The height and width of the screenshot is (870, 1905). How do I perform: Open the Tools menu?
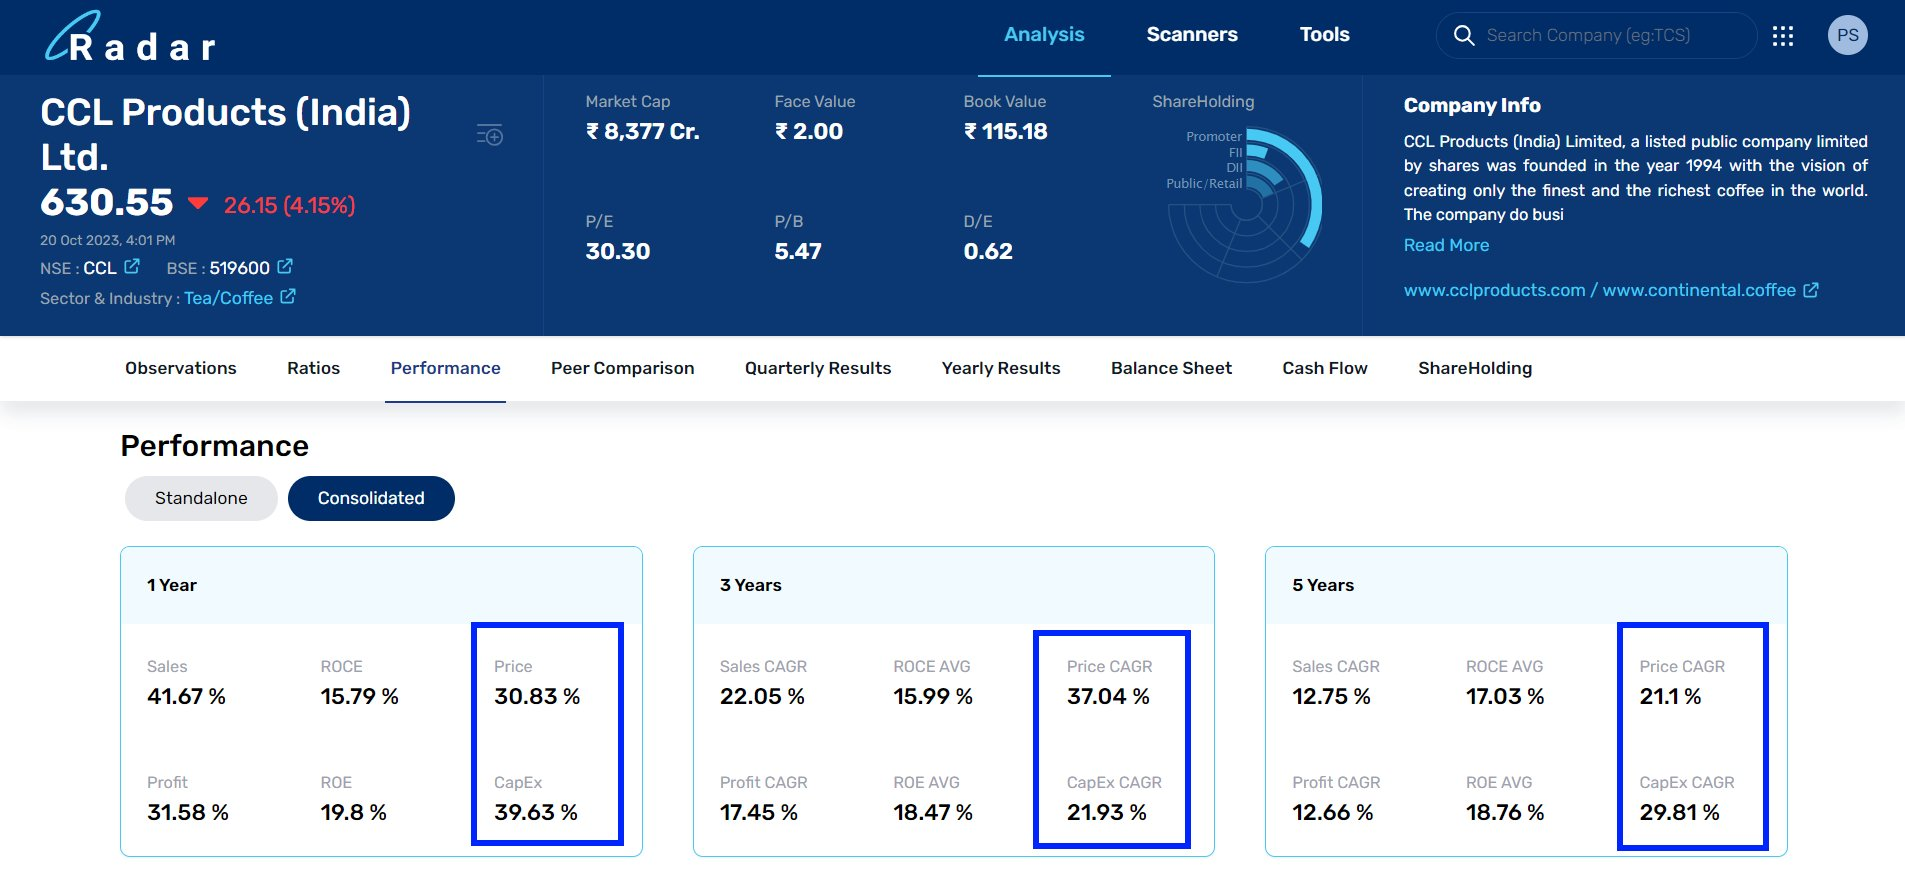1324,35
